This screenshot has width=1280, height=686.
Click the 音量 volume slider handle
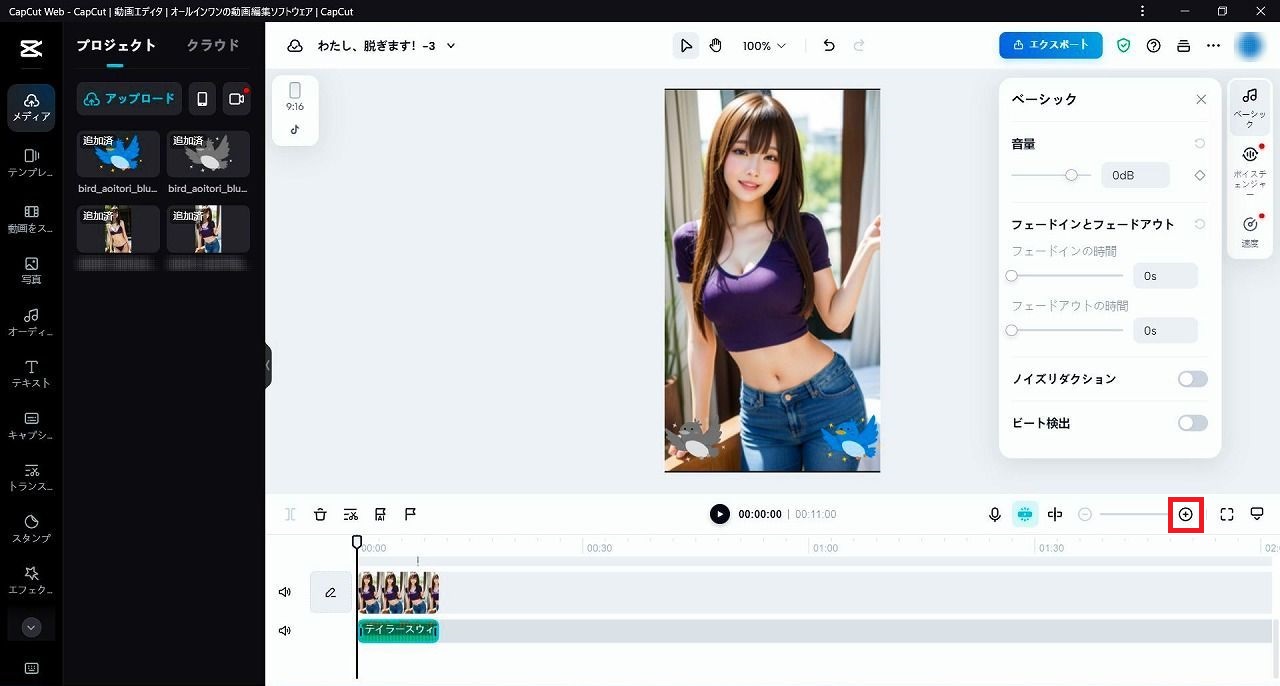pyautogui.click(x=1071, y=175)
